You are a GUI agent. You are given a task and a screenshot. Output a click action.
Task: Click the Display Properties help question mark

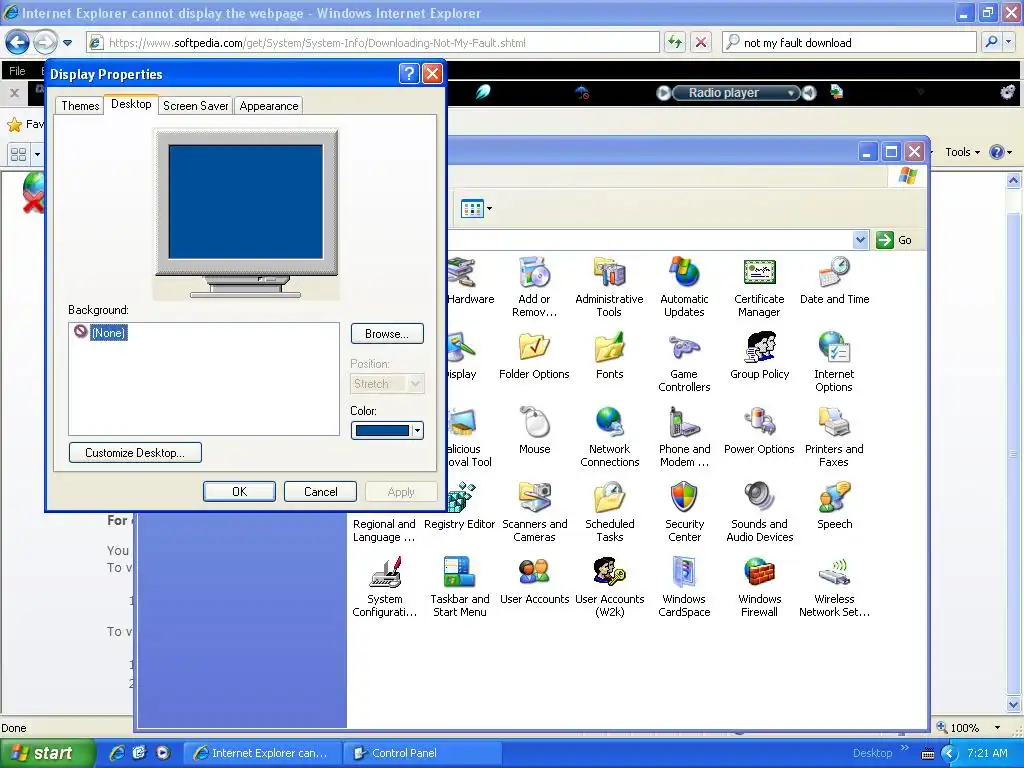pyautogui.click(x=409, y=74)
